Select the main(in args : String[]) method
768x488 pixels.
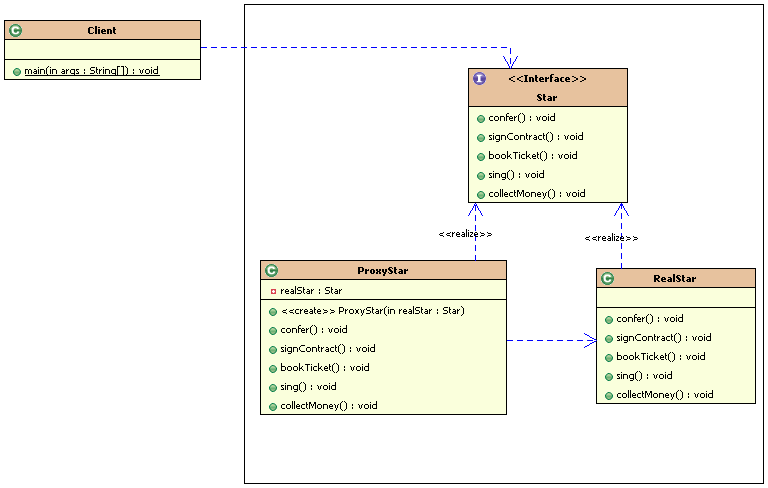coord(92,71)
